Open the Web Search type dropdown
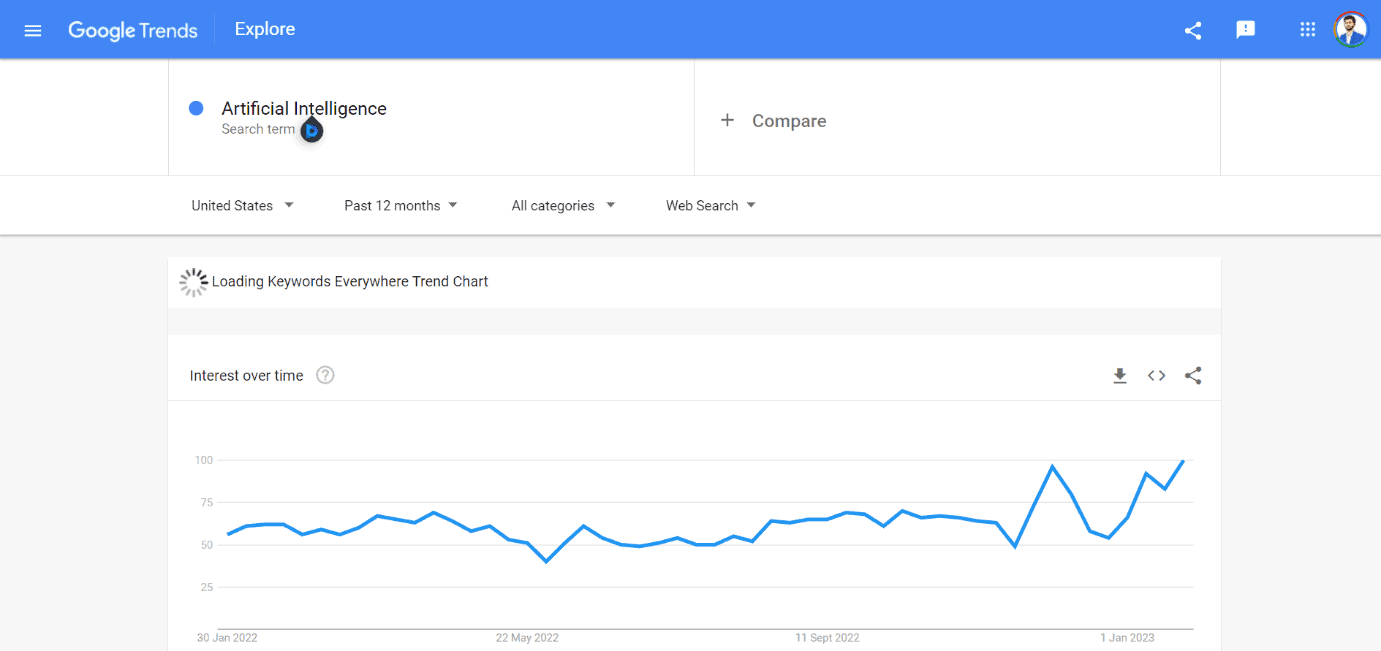 (x=710, y=205)
